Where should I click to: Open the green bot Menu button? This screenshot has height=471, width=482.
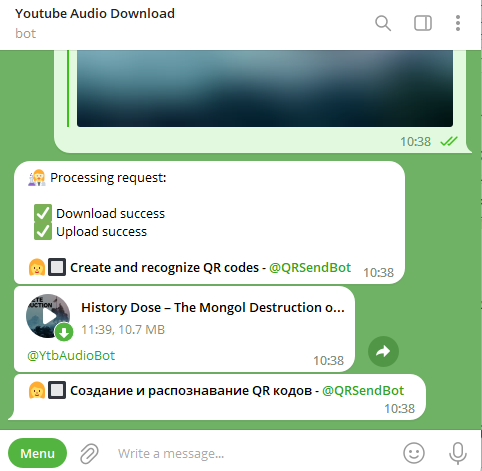click(x=37, y=453)
